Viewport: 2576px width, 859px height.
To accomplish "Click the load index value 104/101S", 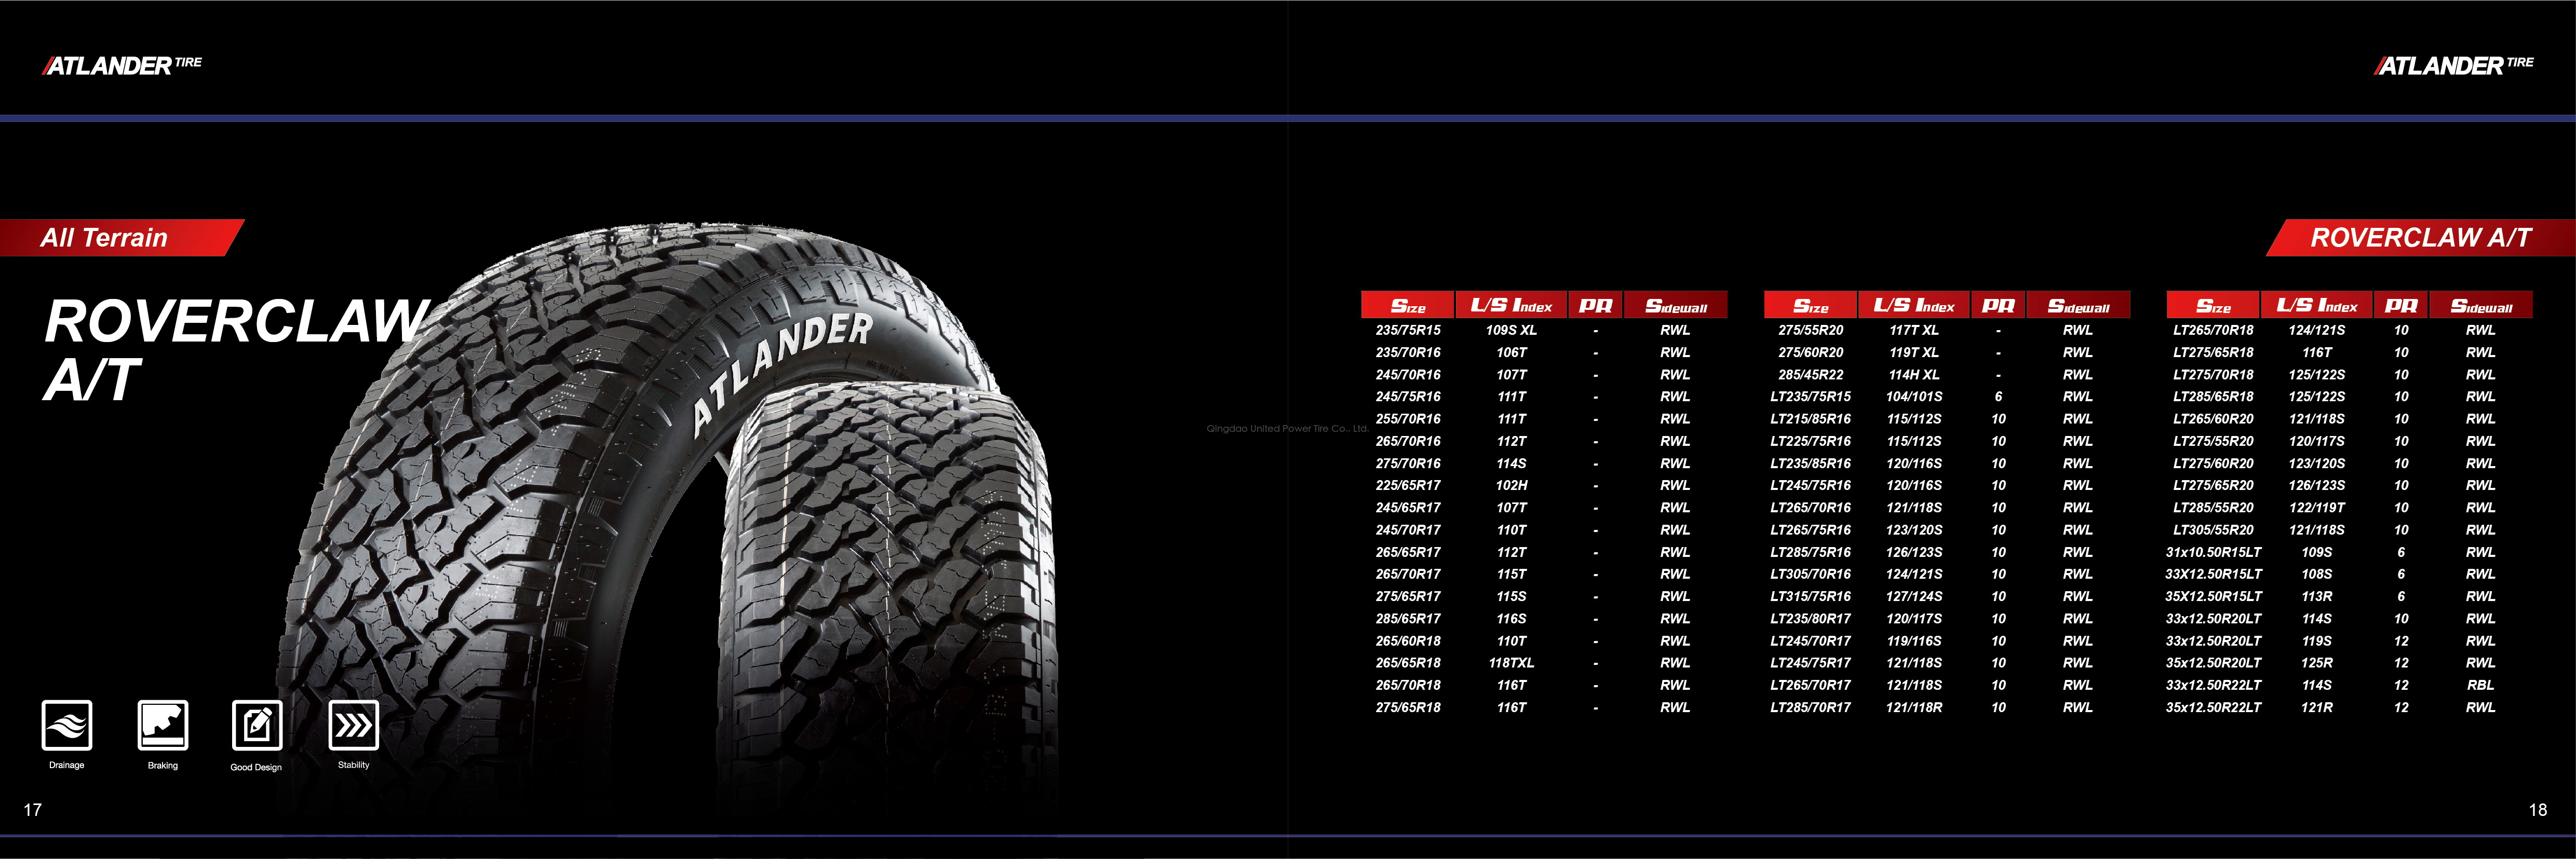I will [1914, 396].
